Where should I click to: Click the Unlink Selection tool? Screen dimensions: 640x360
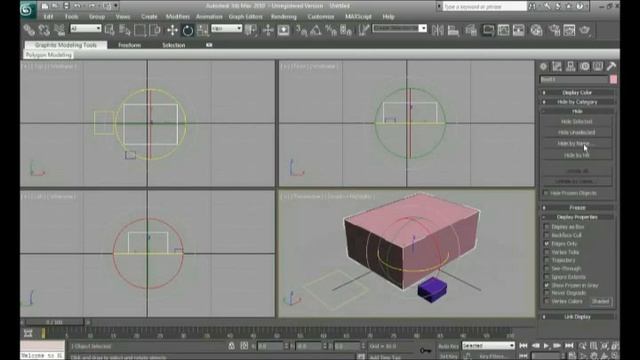pos(44,30)
